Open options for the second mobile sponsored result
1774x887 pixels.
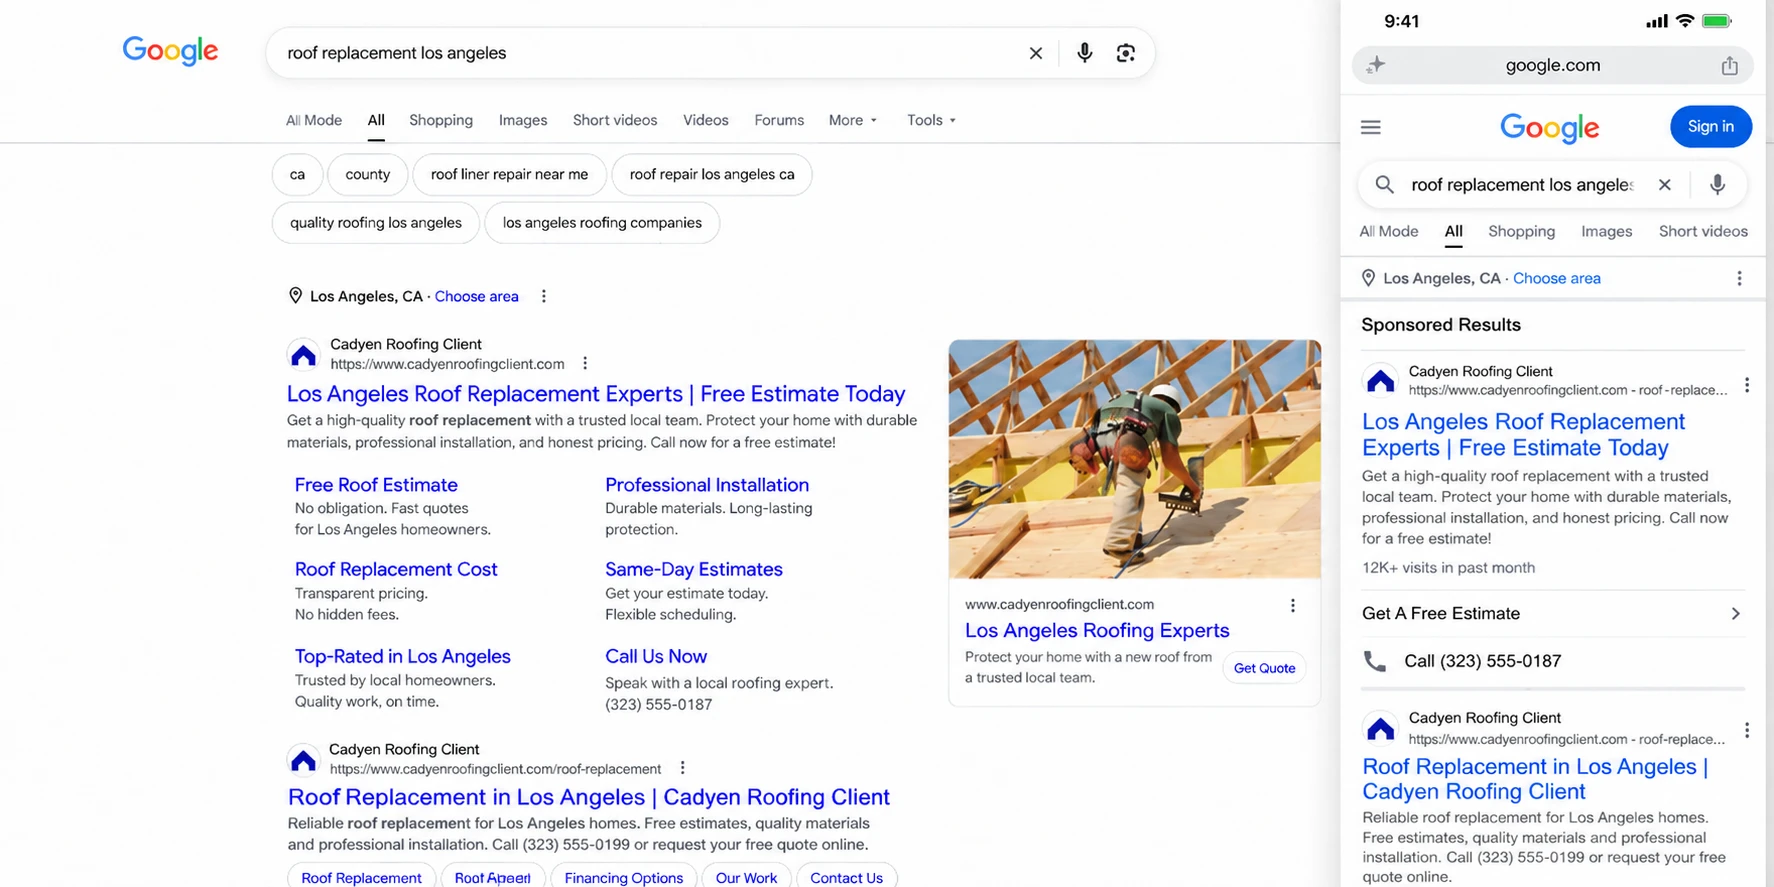1747,731
